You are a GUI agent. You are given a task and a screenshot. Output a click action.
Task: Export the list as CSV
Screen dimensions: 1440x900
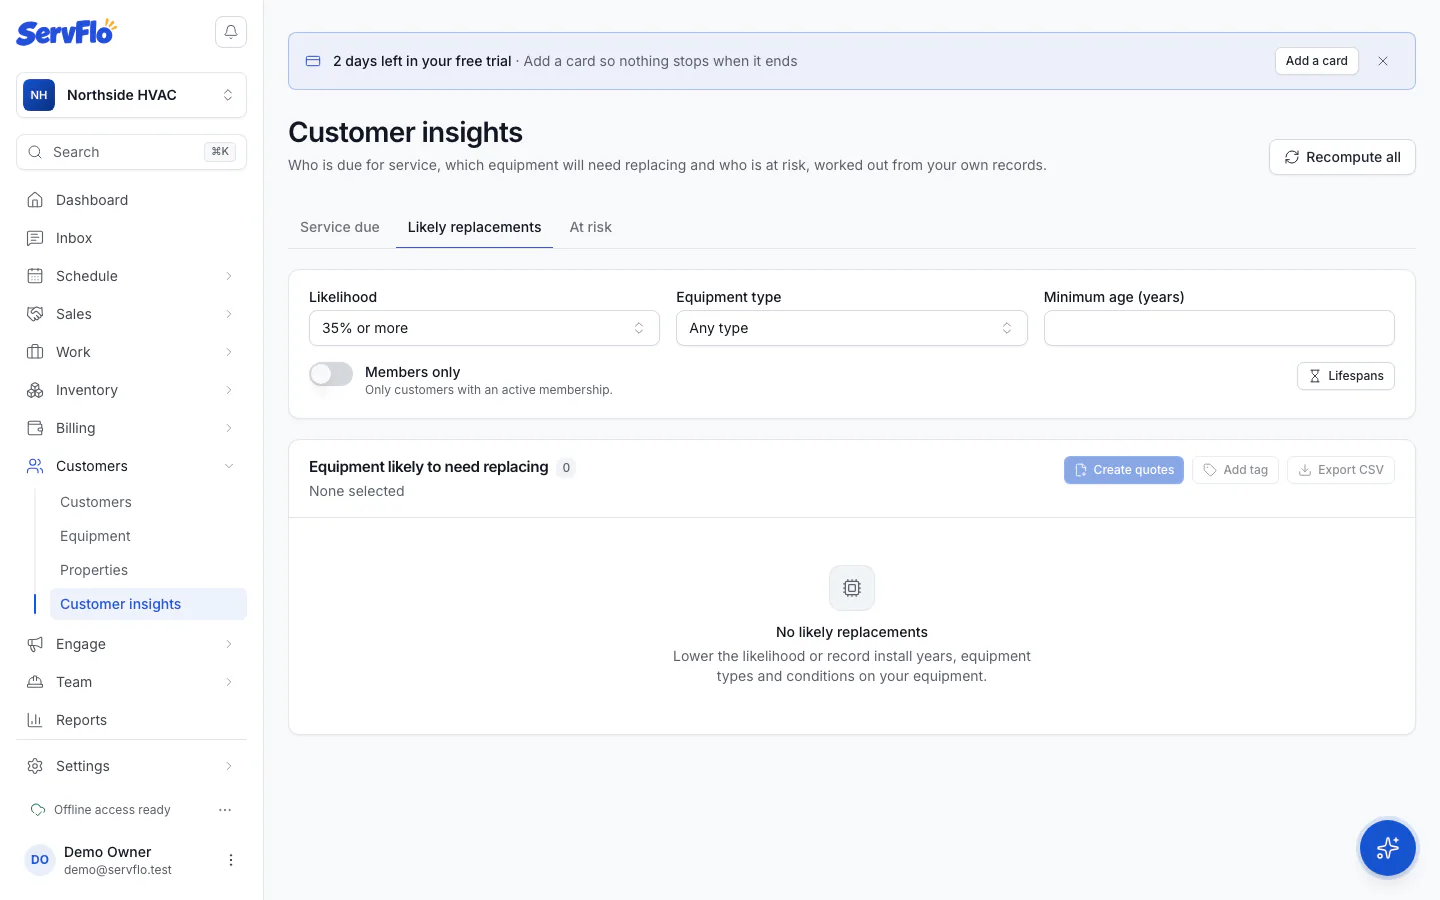tap(1341, 470)
